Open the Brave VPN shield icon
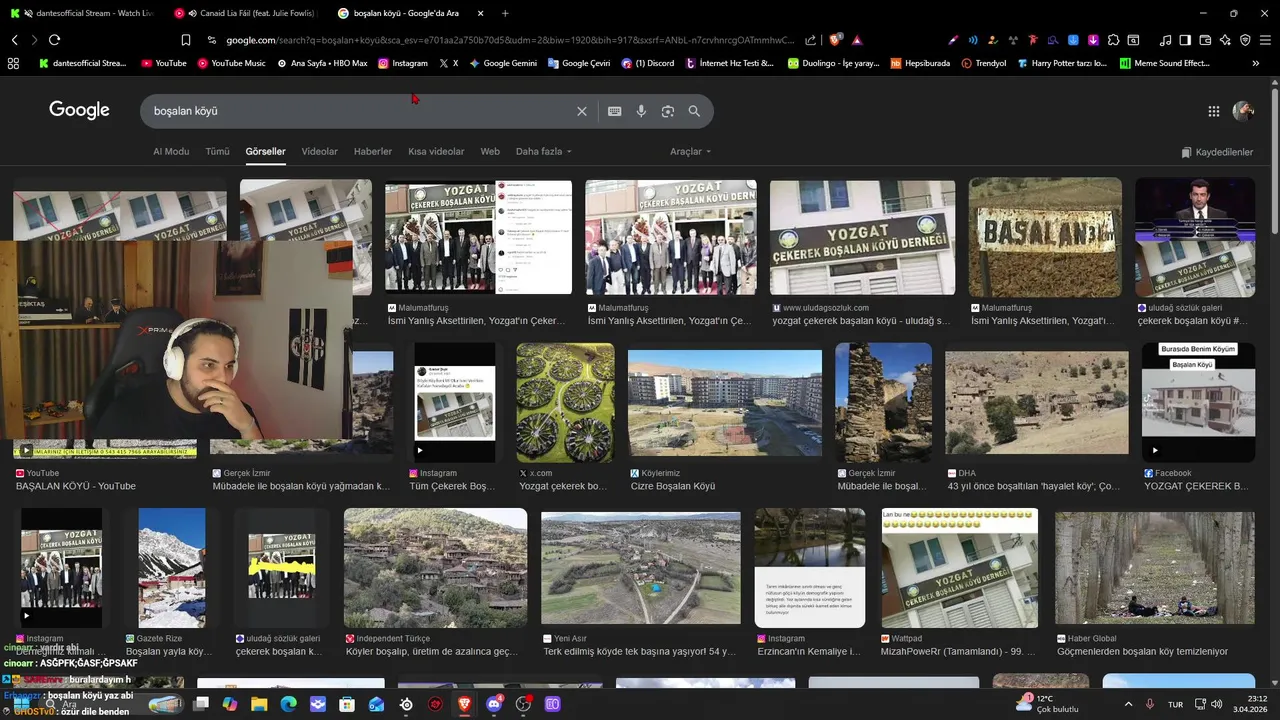Viewport: 1280px width, 720px height. click(1245, 40)
